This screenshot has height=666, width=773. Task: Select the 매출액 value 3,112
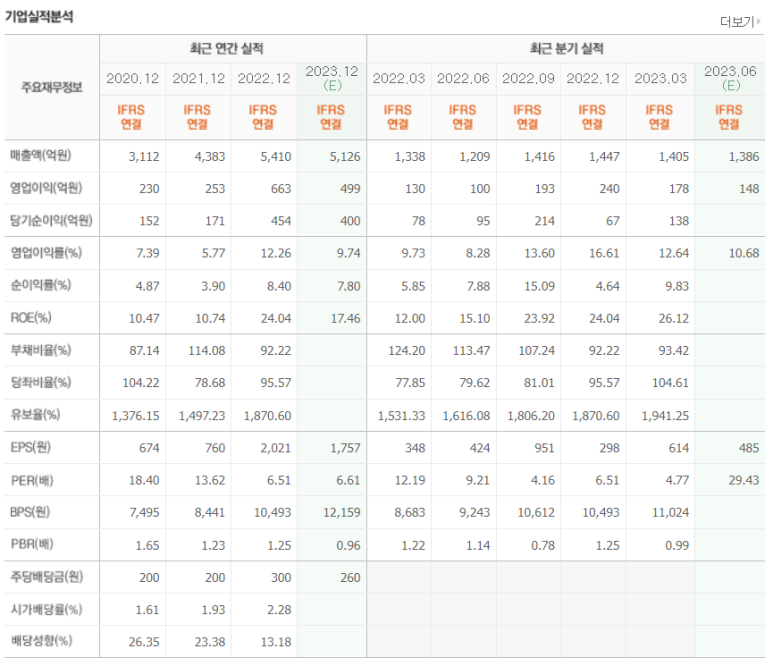pyautogui.click(x=144, y=157)
